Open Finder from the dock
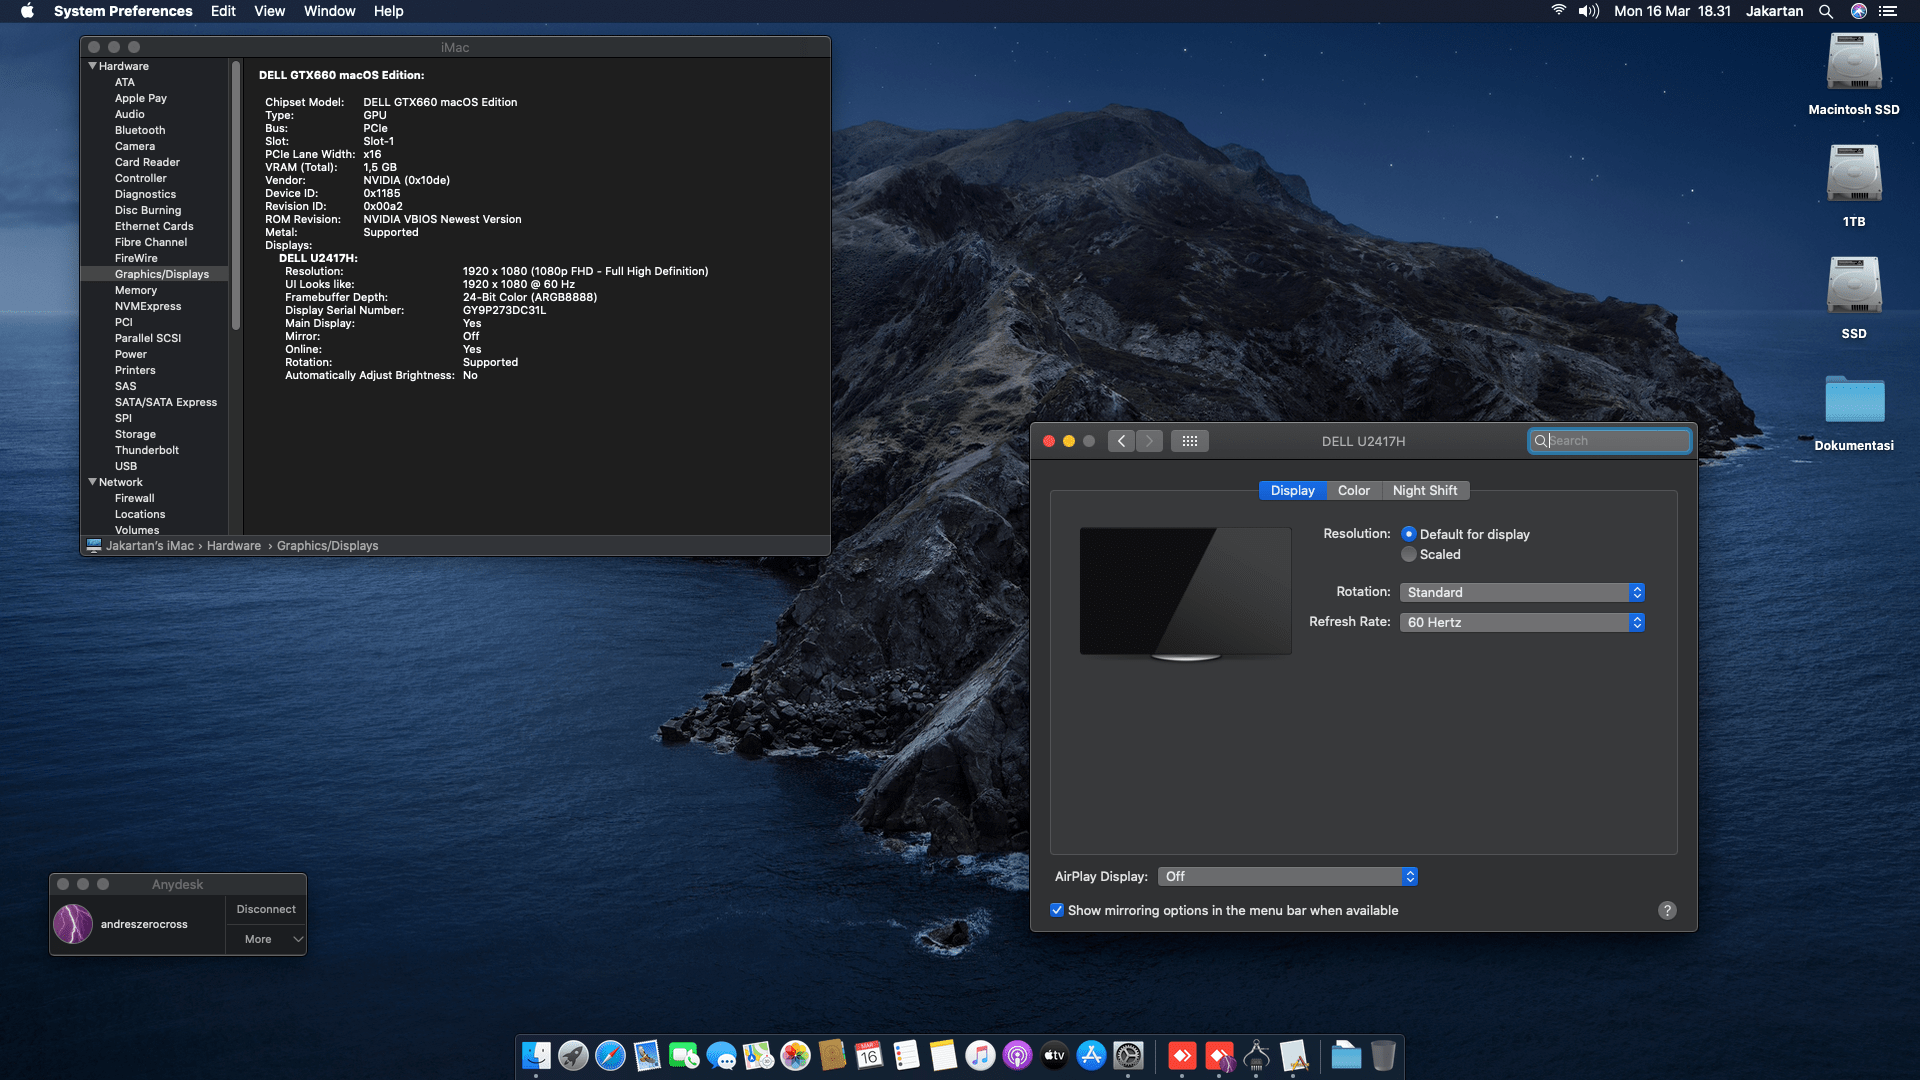Image resolution: width=1920 pixels, height=1080 pixels. [x=536, y=1055]
